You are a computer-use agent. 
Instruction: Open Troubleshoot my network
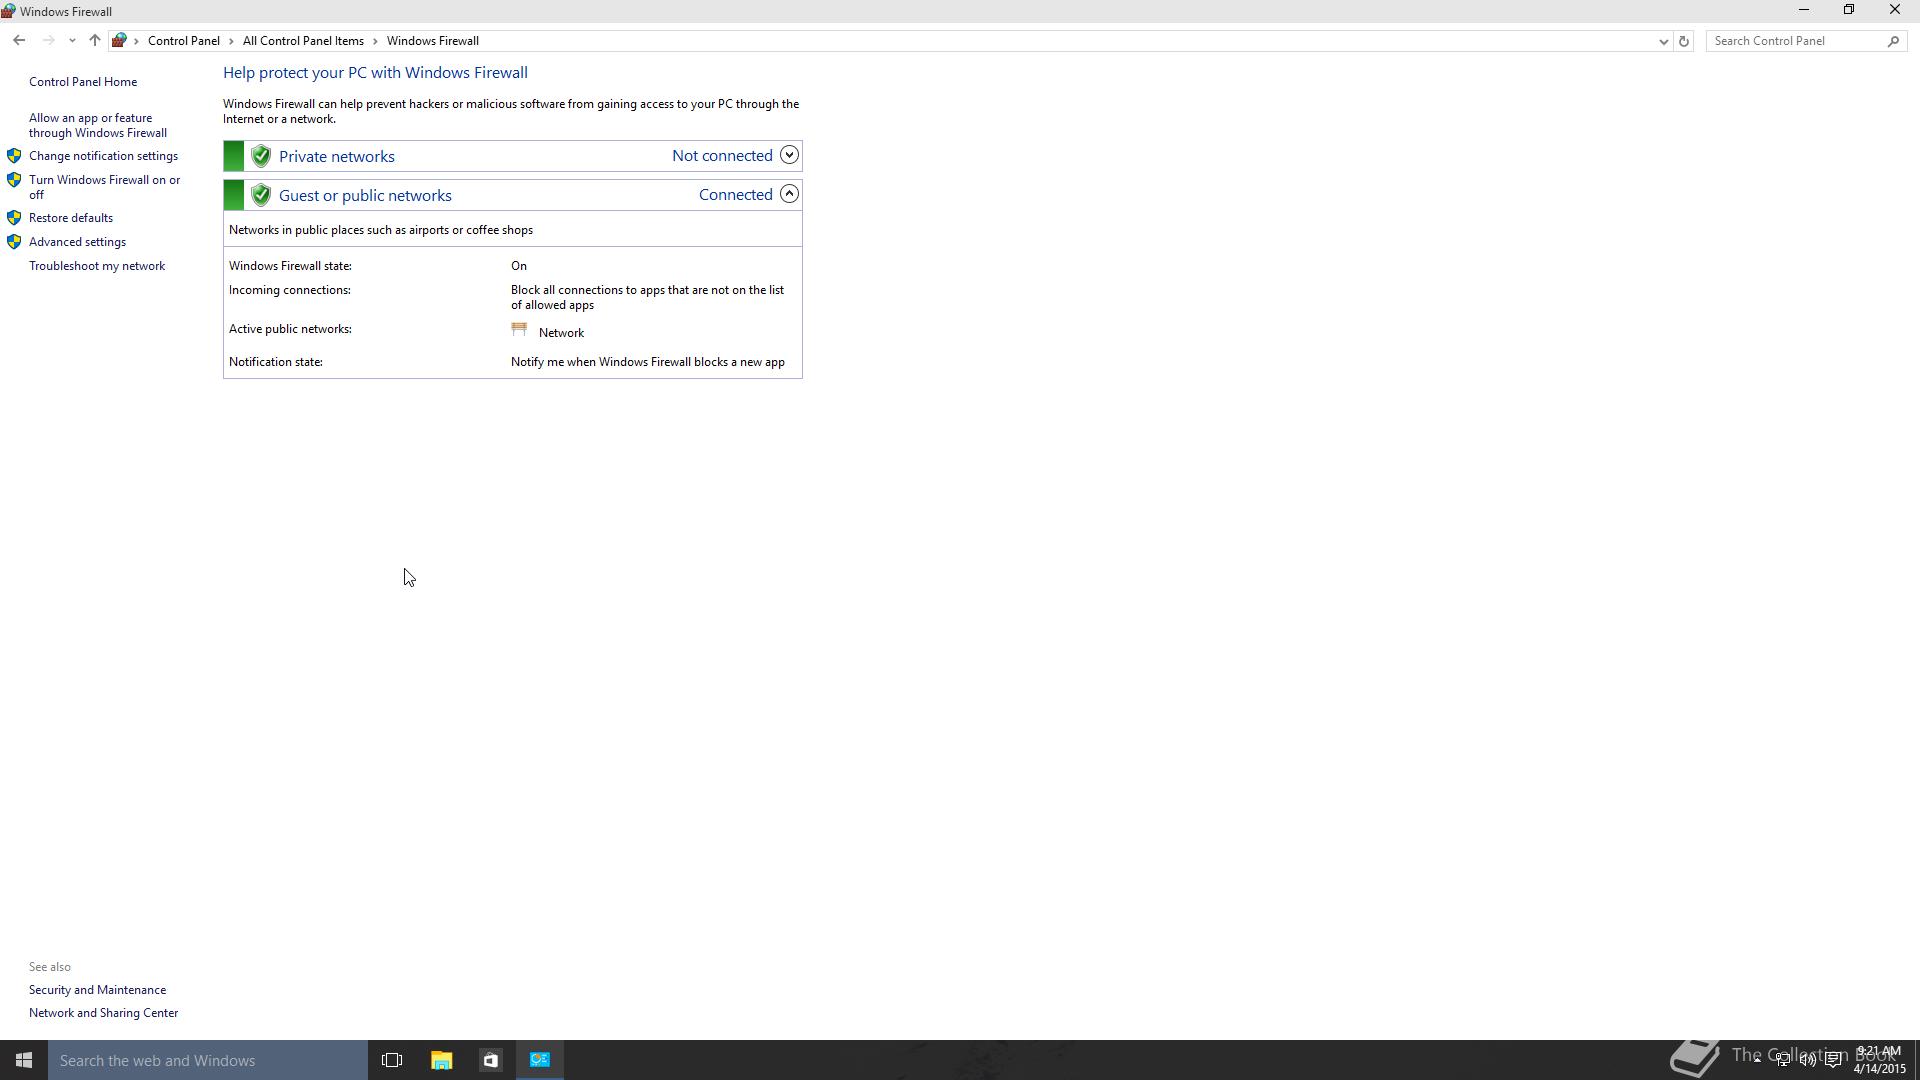(97, 266)
